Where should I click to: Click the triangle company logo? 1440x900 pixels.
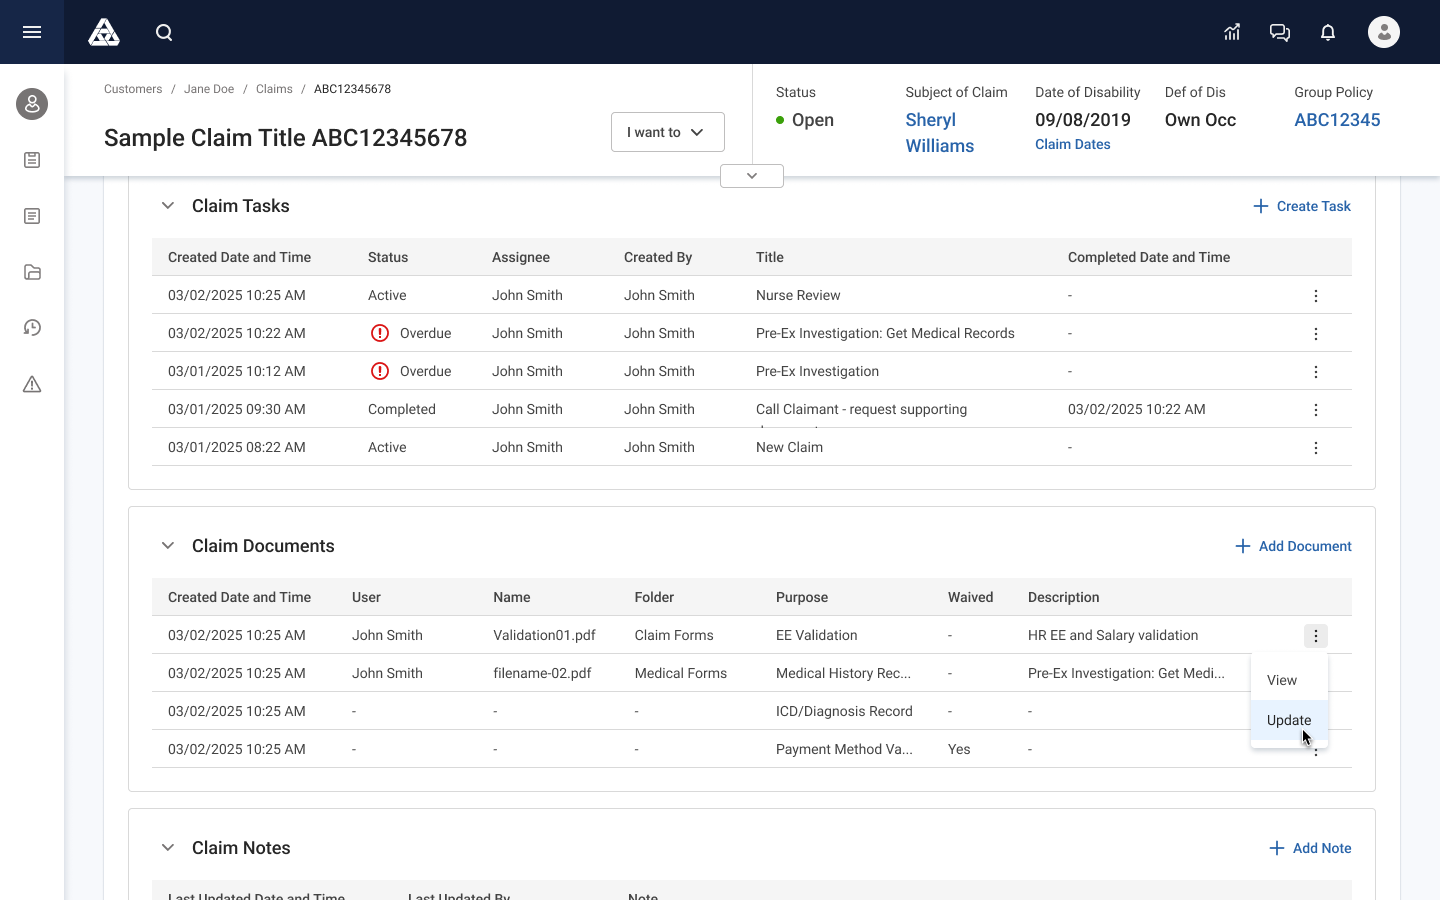coord(104,32)
